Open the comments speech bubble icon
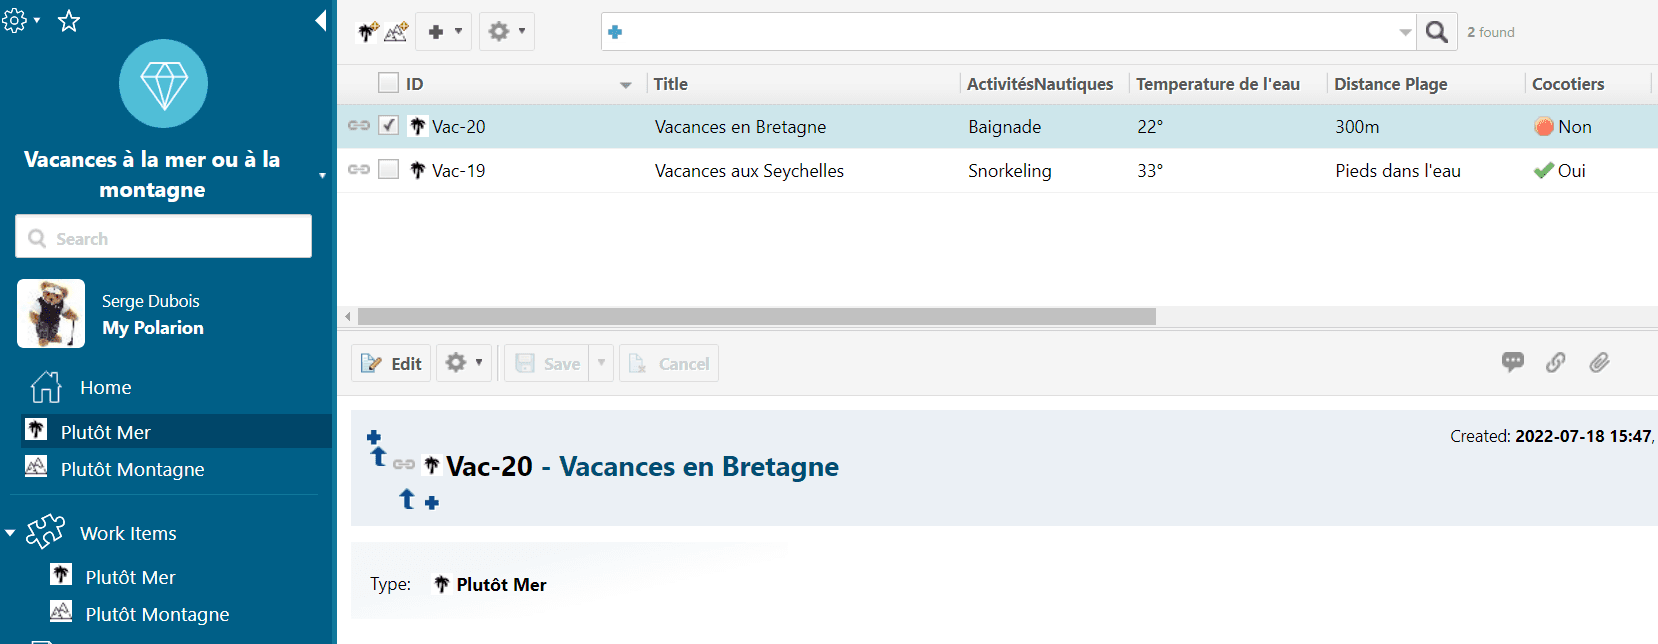The width and height of the screenshot is (1658, 644). [1512, 362]
